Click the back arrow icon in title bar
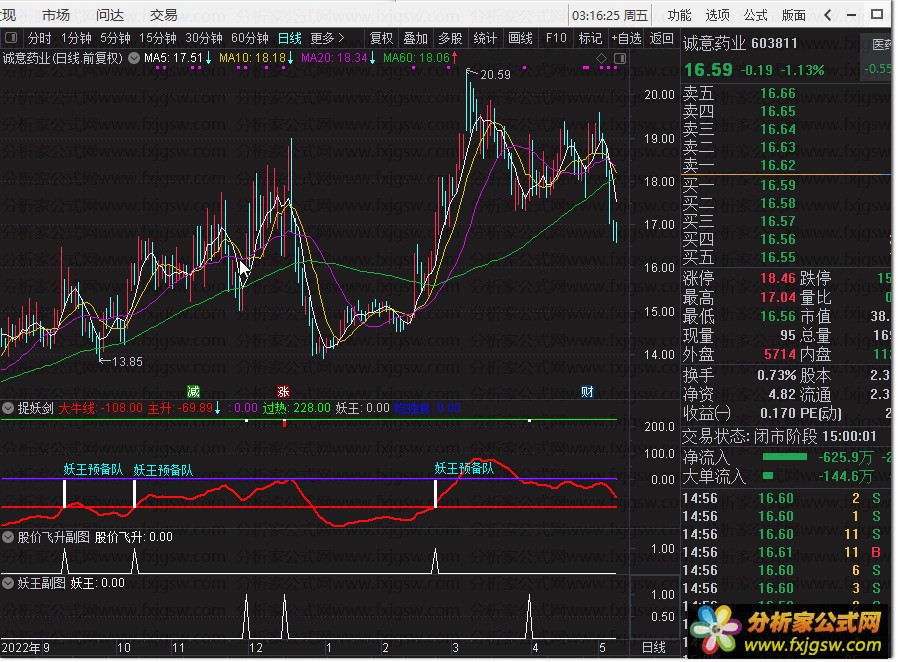 point(828,15)
